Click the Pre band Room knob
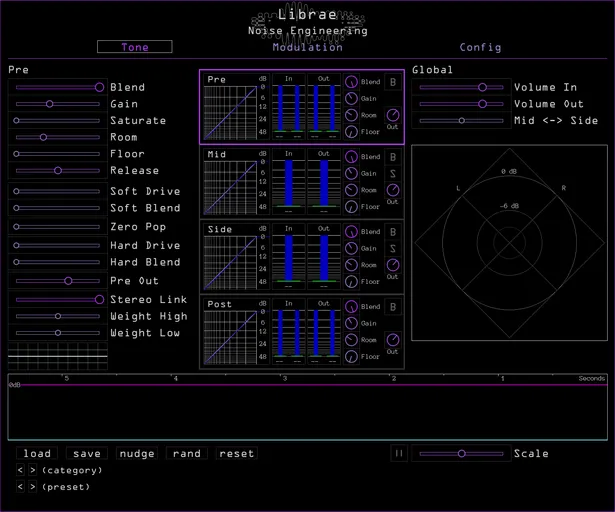Viewport: 615px width, 512px height. [351, 115]
